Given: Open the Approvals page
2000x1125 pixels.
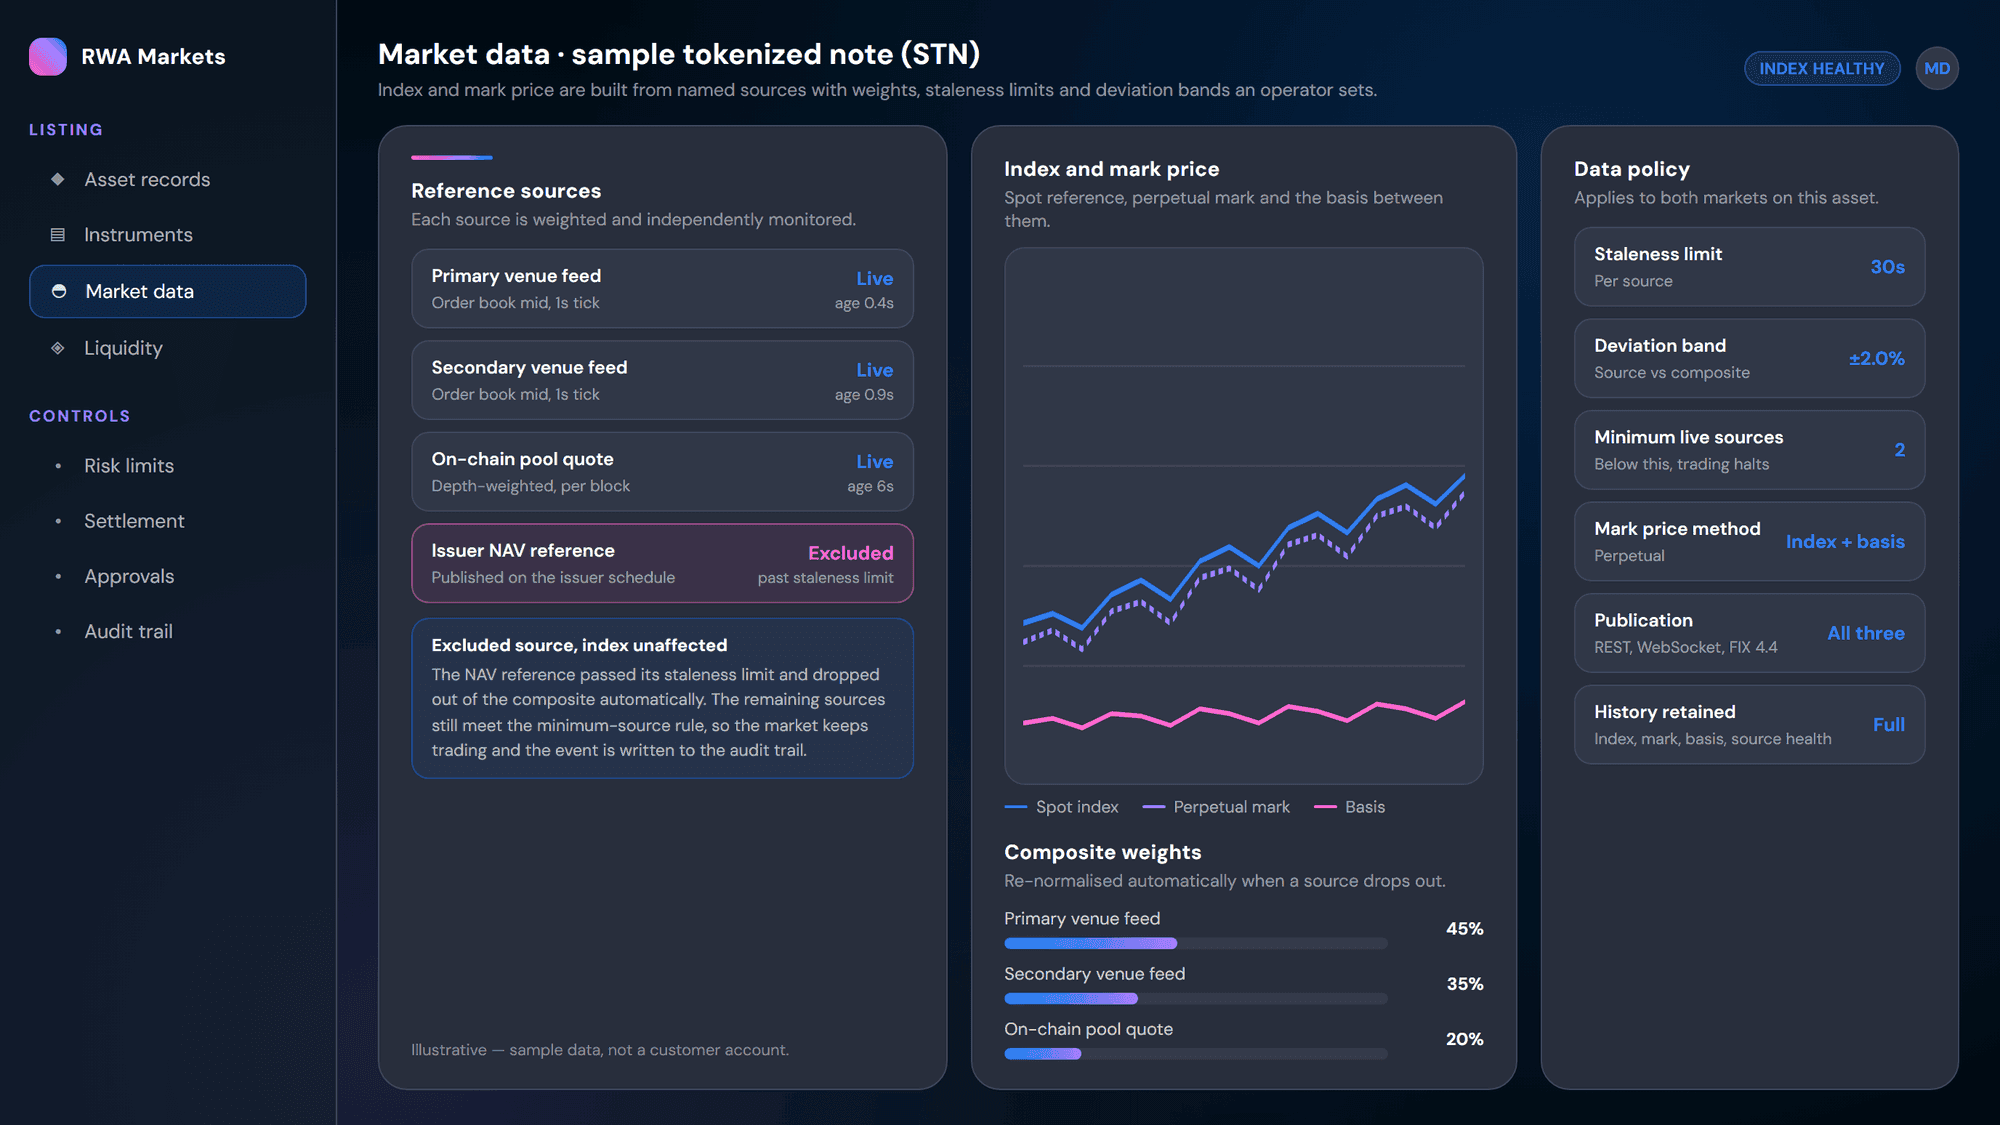Looking at the screenshot, I should click(x=167, y=576).
